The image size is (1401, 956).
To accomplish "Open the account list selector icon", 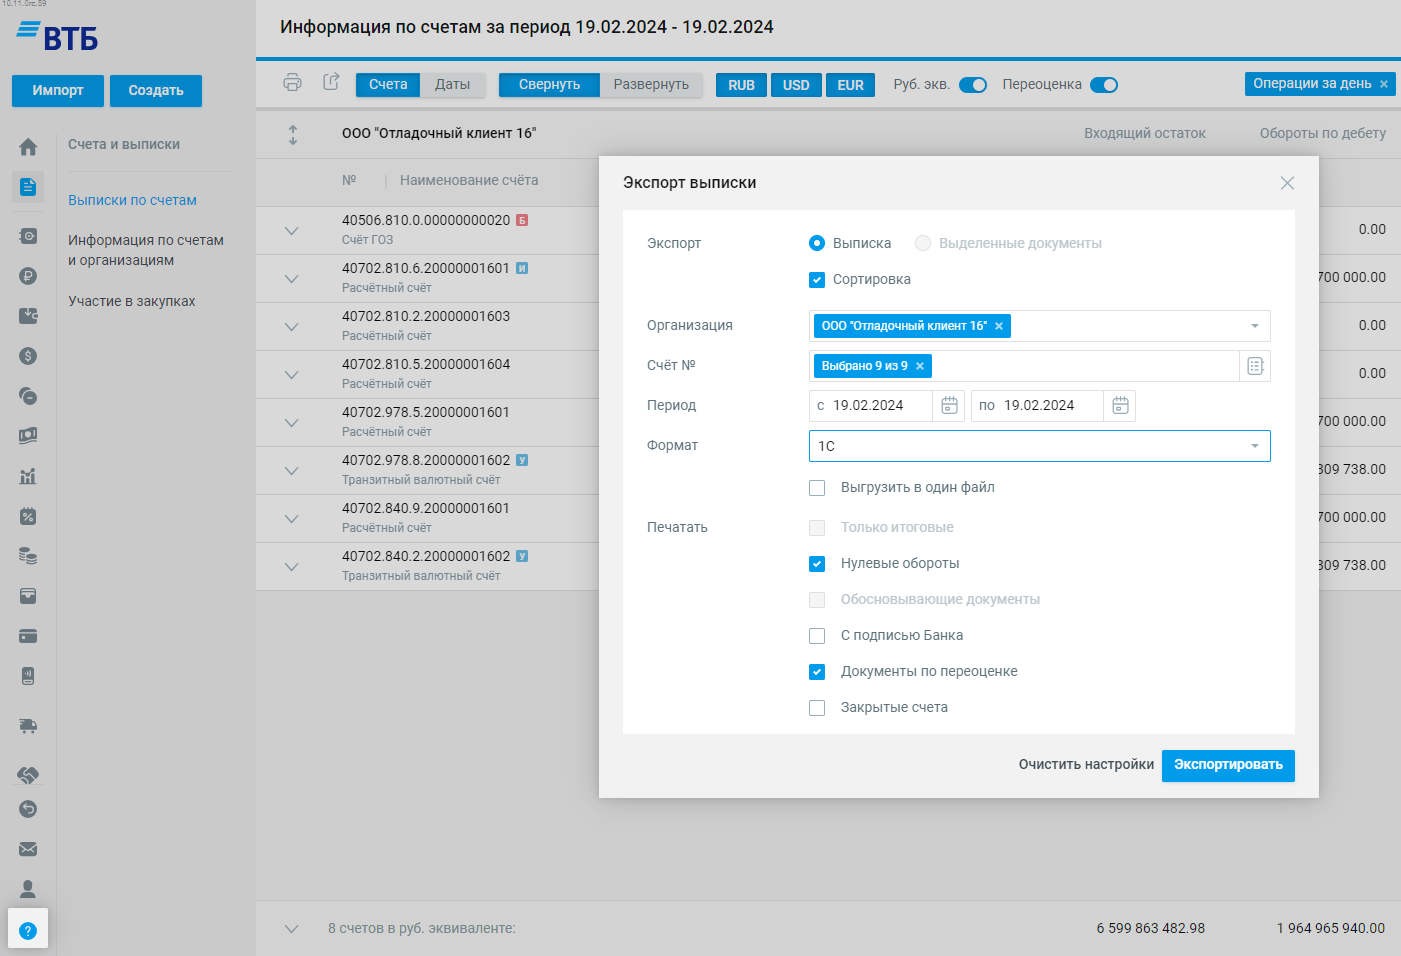I will click(1255, 366).
